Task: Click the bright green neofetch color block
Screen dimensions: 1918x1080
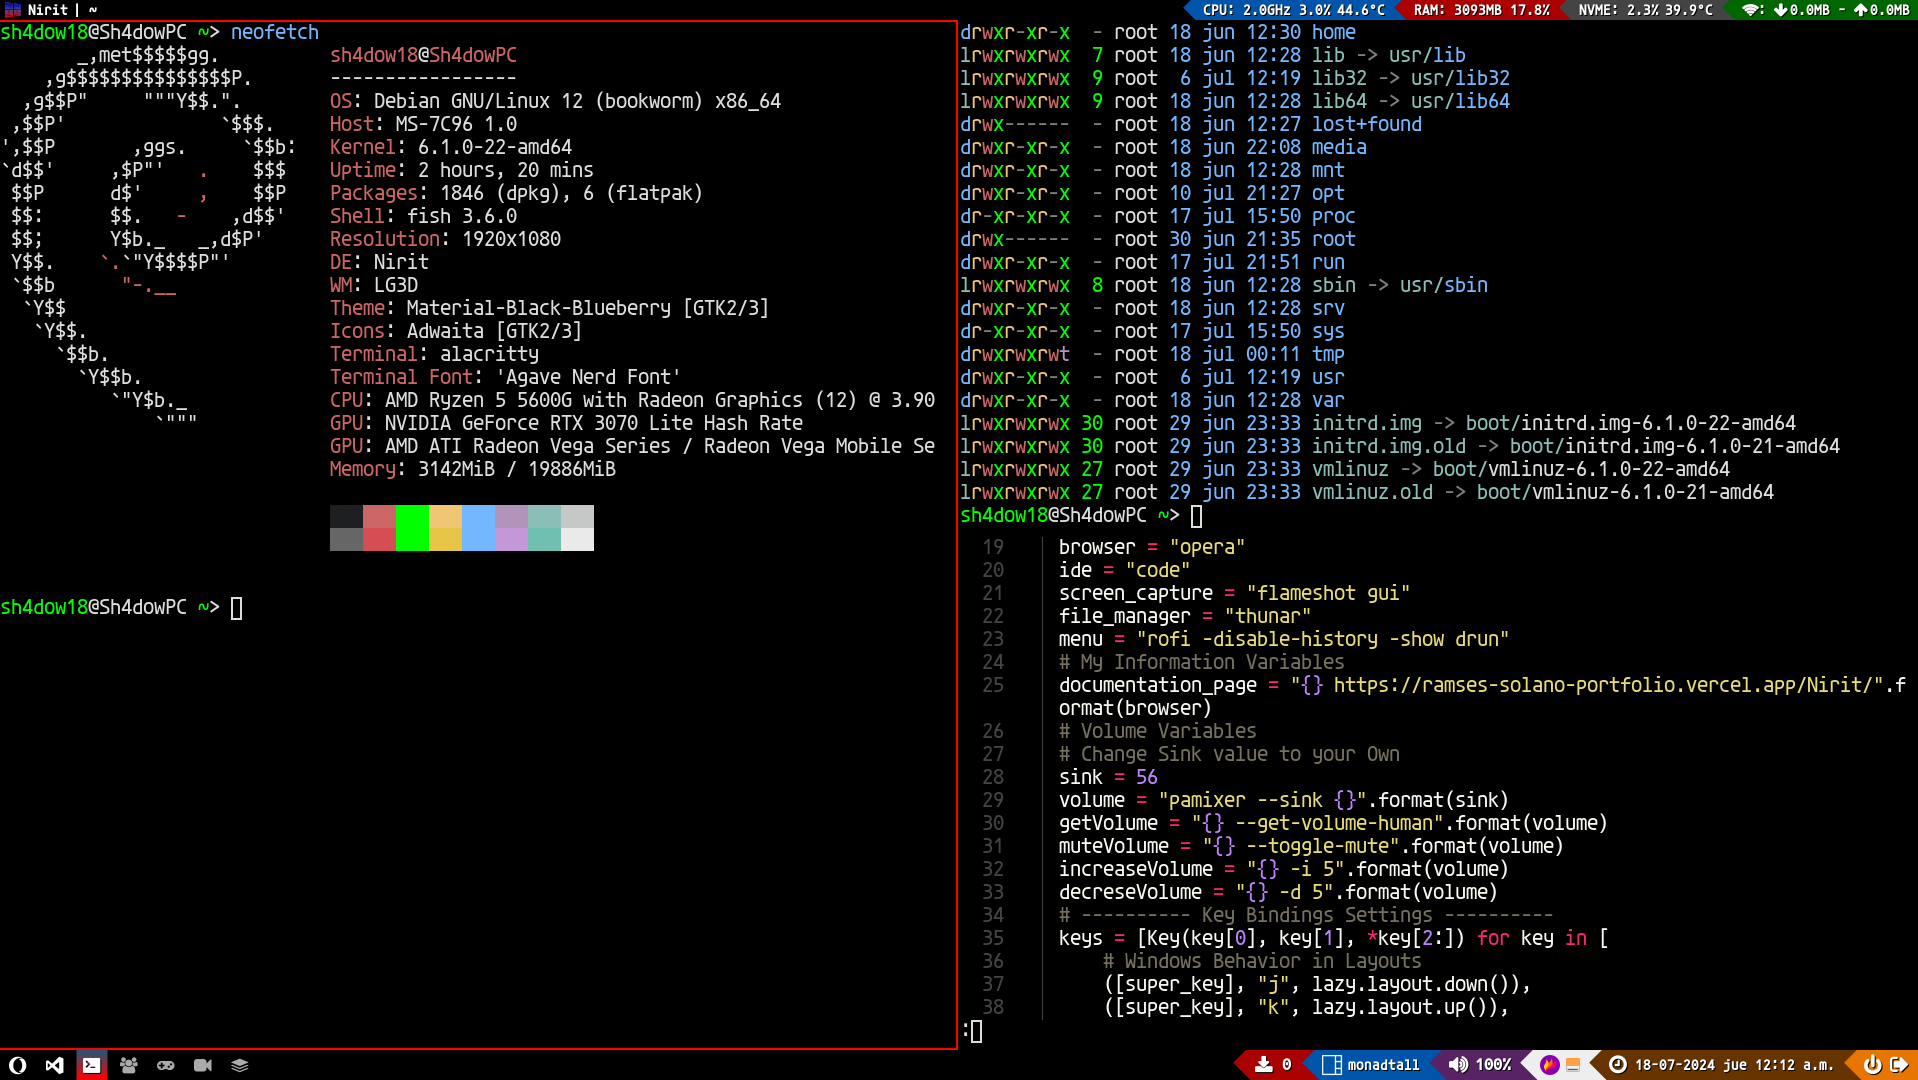Action: pyautogui.click(x=412, y=528)
